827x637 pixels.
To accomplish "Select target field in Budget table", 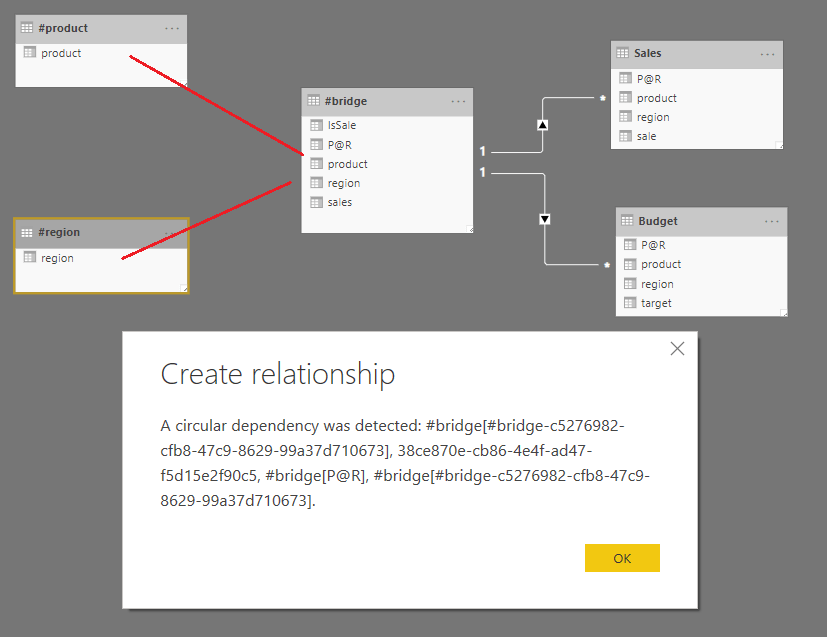I will [x=656, y=303].
